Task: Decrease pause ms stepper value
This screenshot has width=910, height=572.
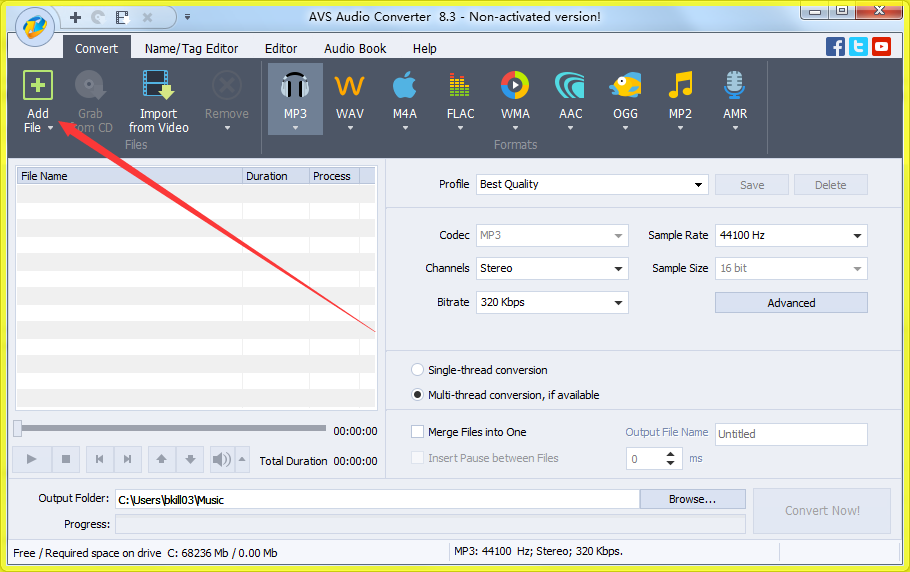Action: point(670,464)
